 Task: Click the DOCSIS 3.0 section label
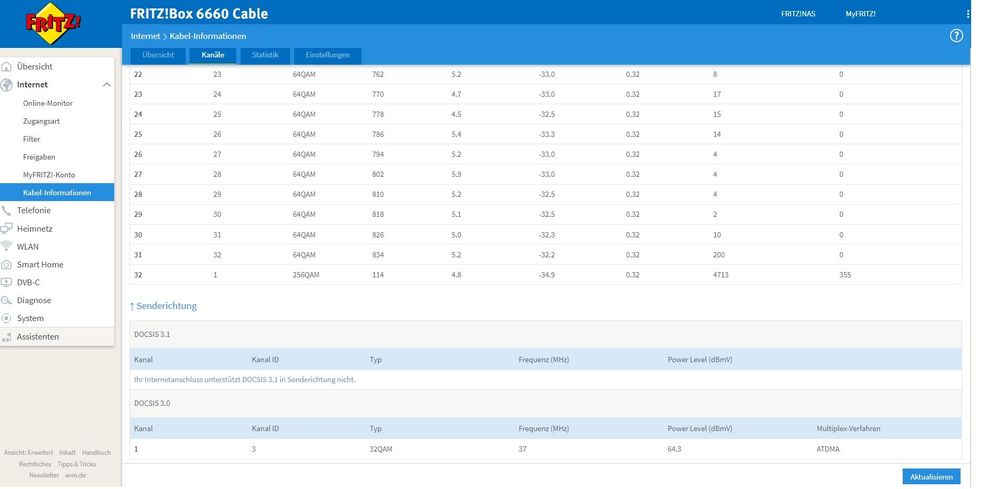tap(152, 404)
